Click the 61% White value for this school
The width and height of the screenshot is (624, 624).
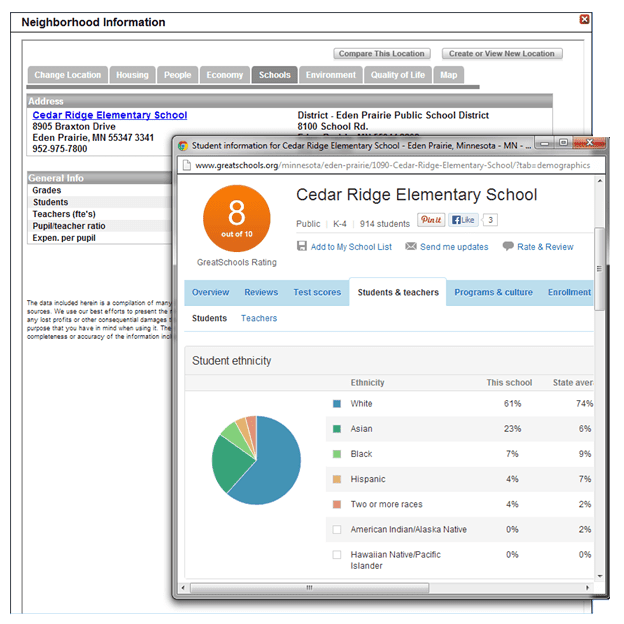pyautogui.click(x=513, y=404)
